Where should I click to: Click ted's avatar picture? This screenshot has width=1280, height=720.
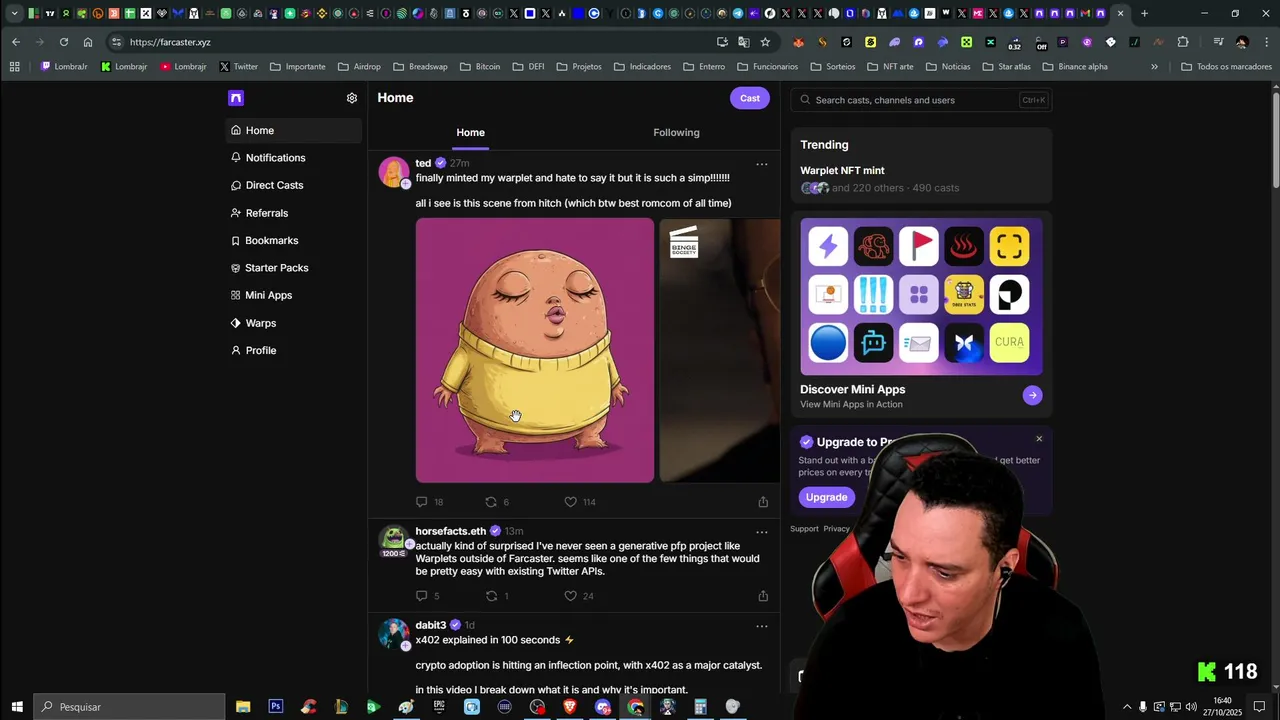[394, 172]
